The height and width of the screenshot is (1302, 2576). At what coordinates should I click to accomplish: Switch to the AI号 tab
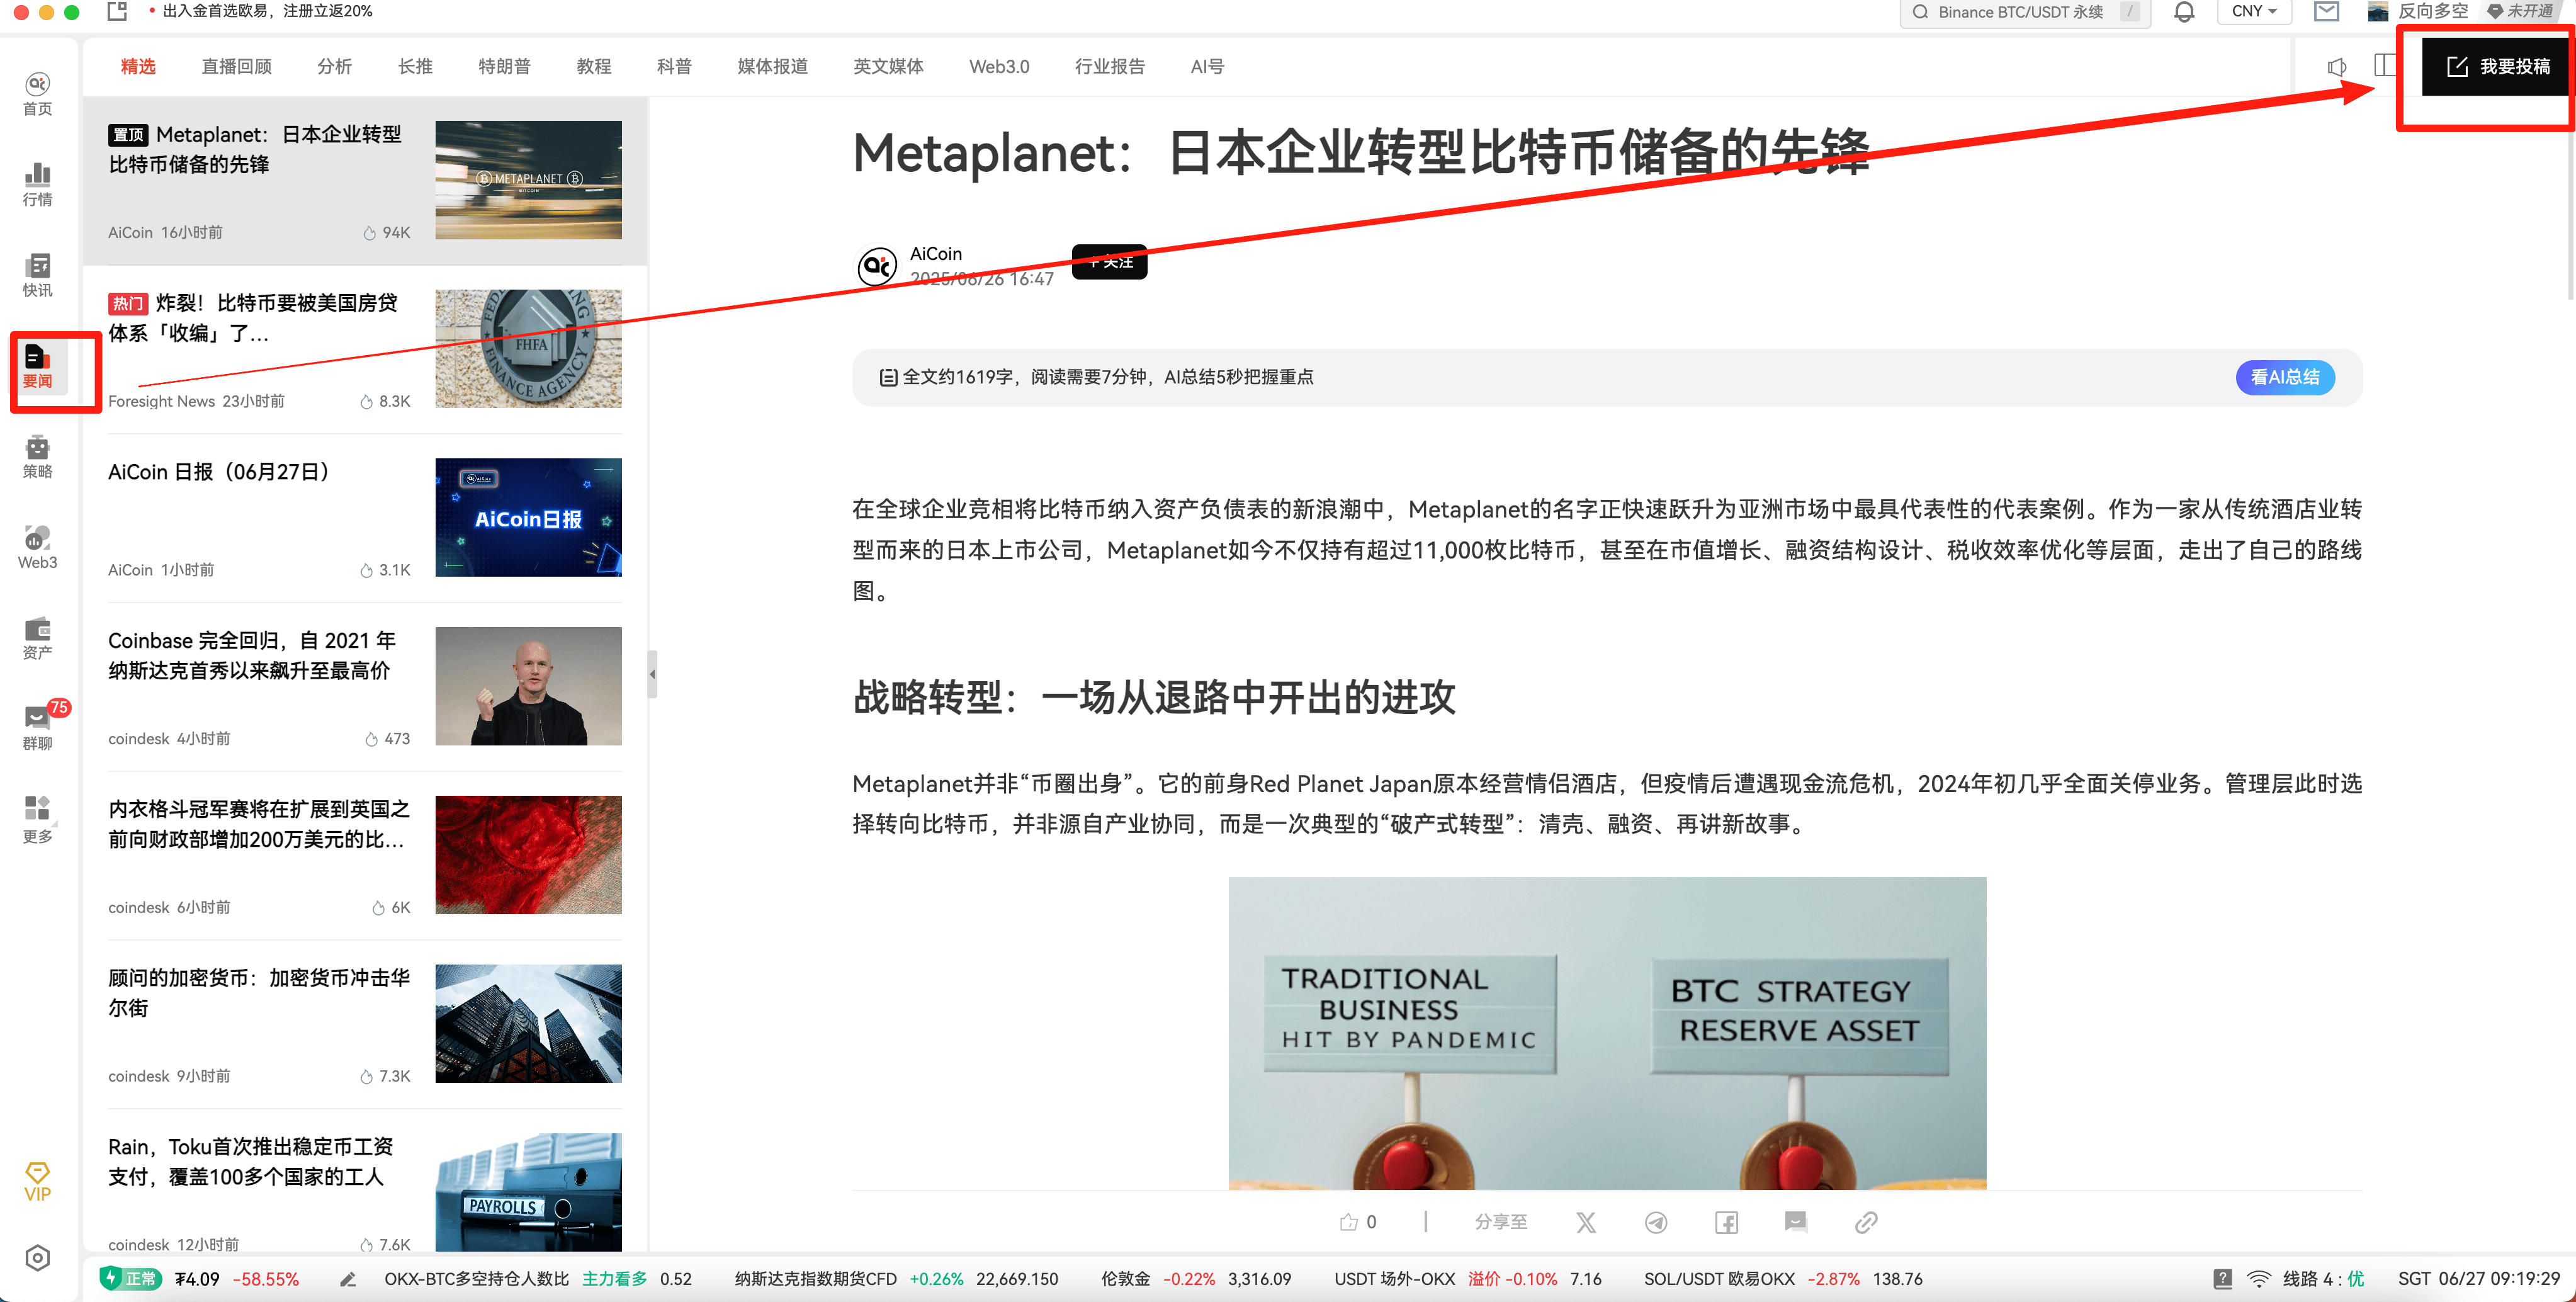[1207, 66]
